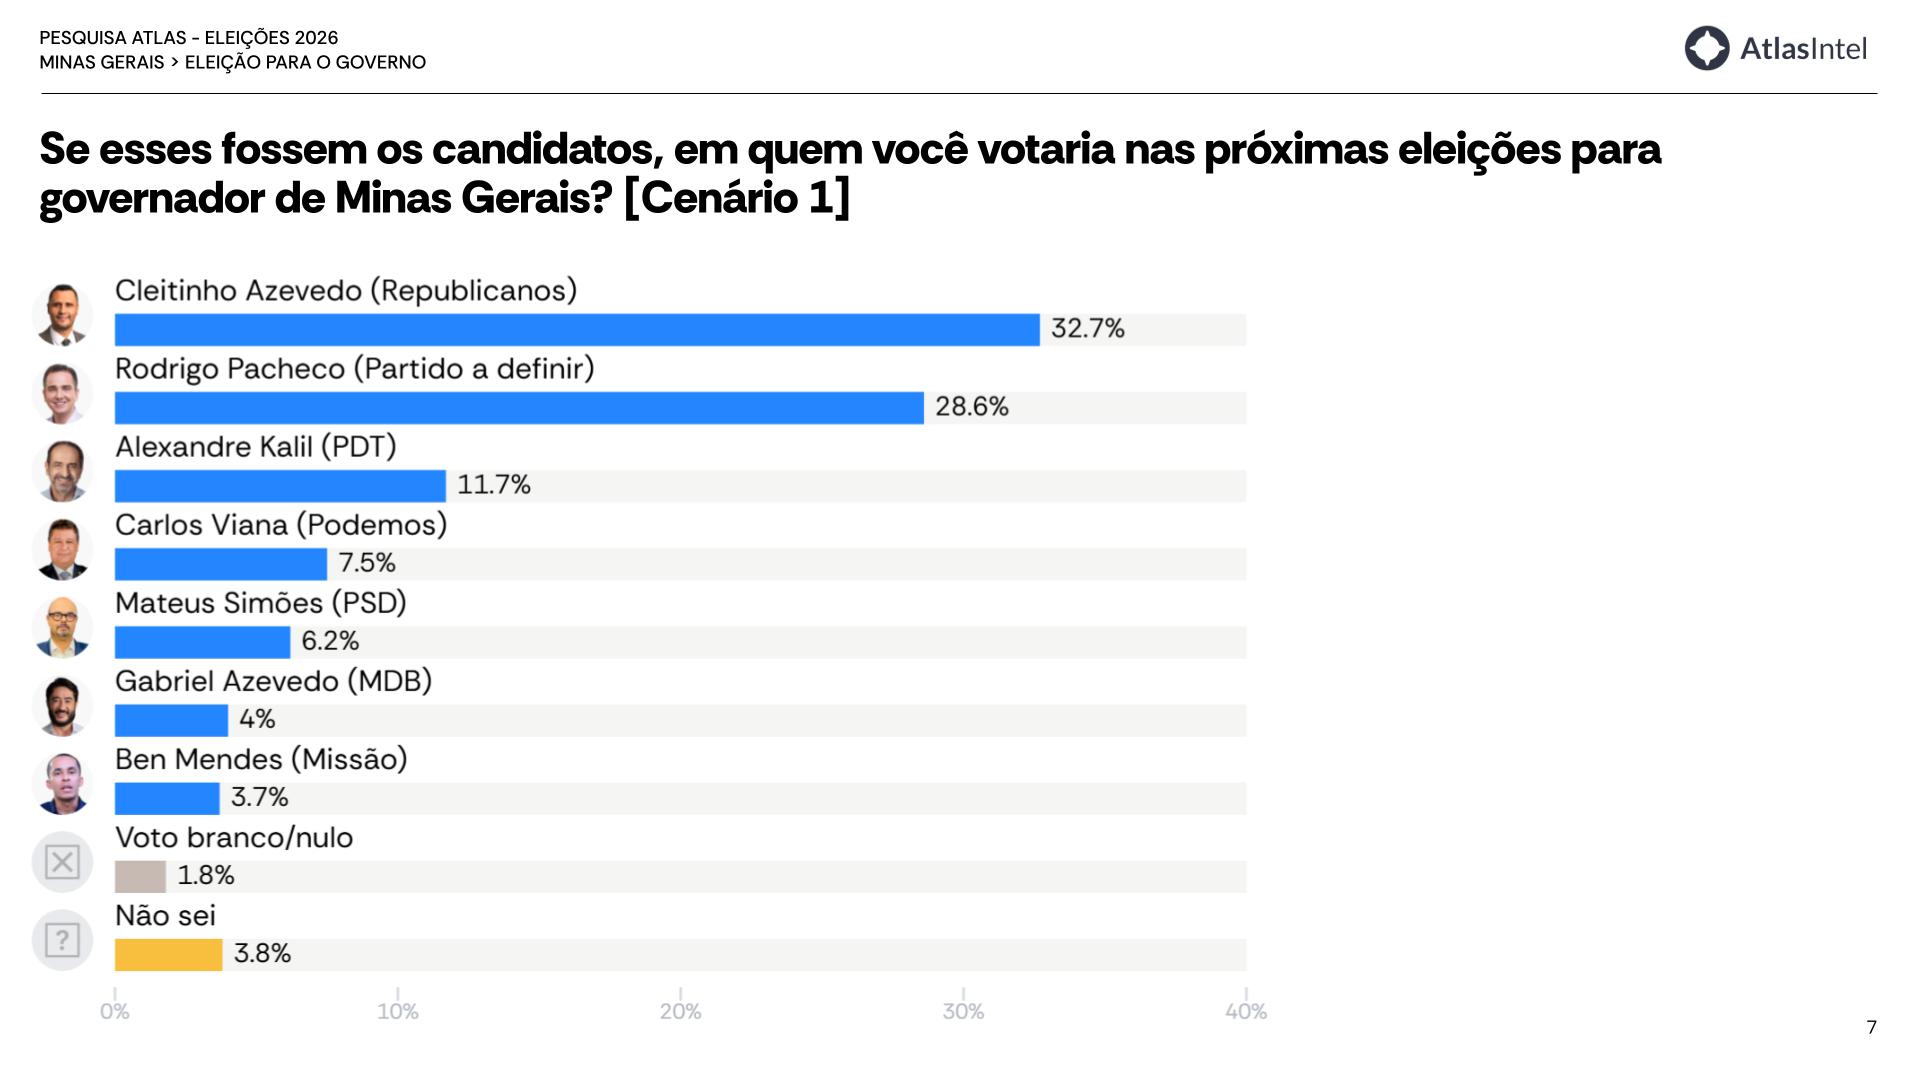Click the AtlasIntel logo icon
This screenshot has height=1080, width=1920.
(x=1707, y=48)
